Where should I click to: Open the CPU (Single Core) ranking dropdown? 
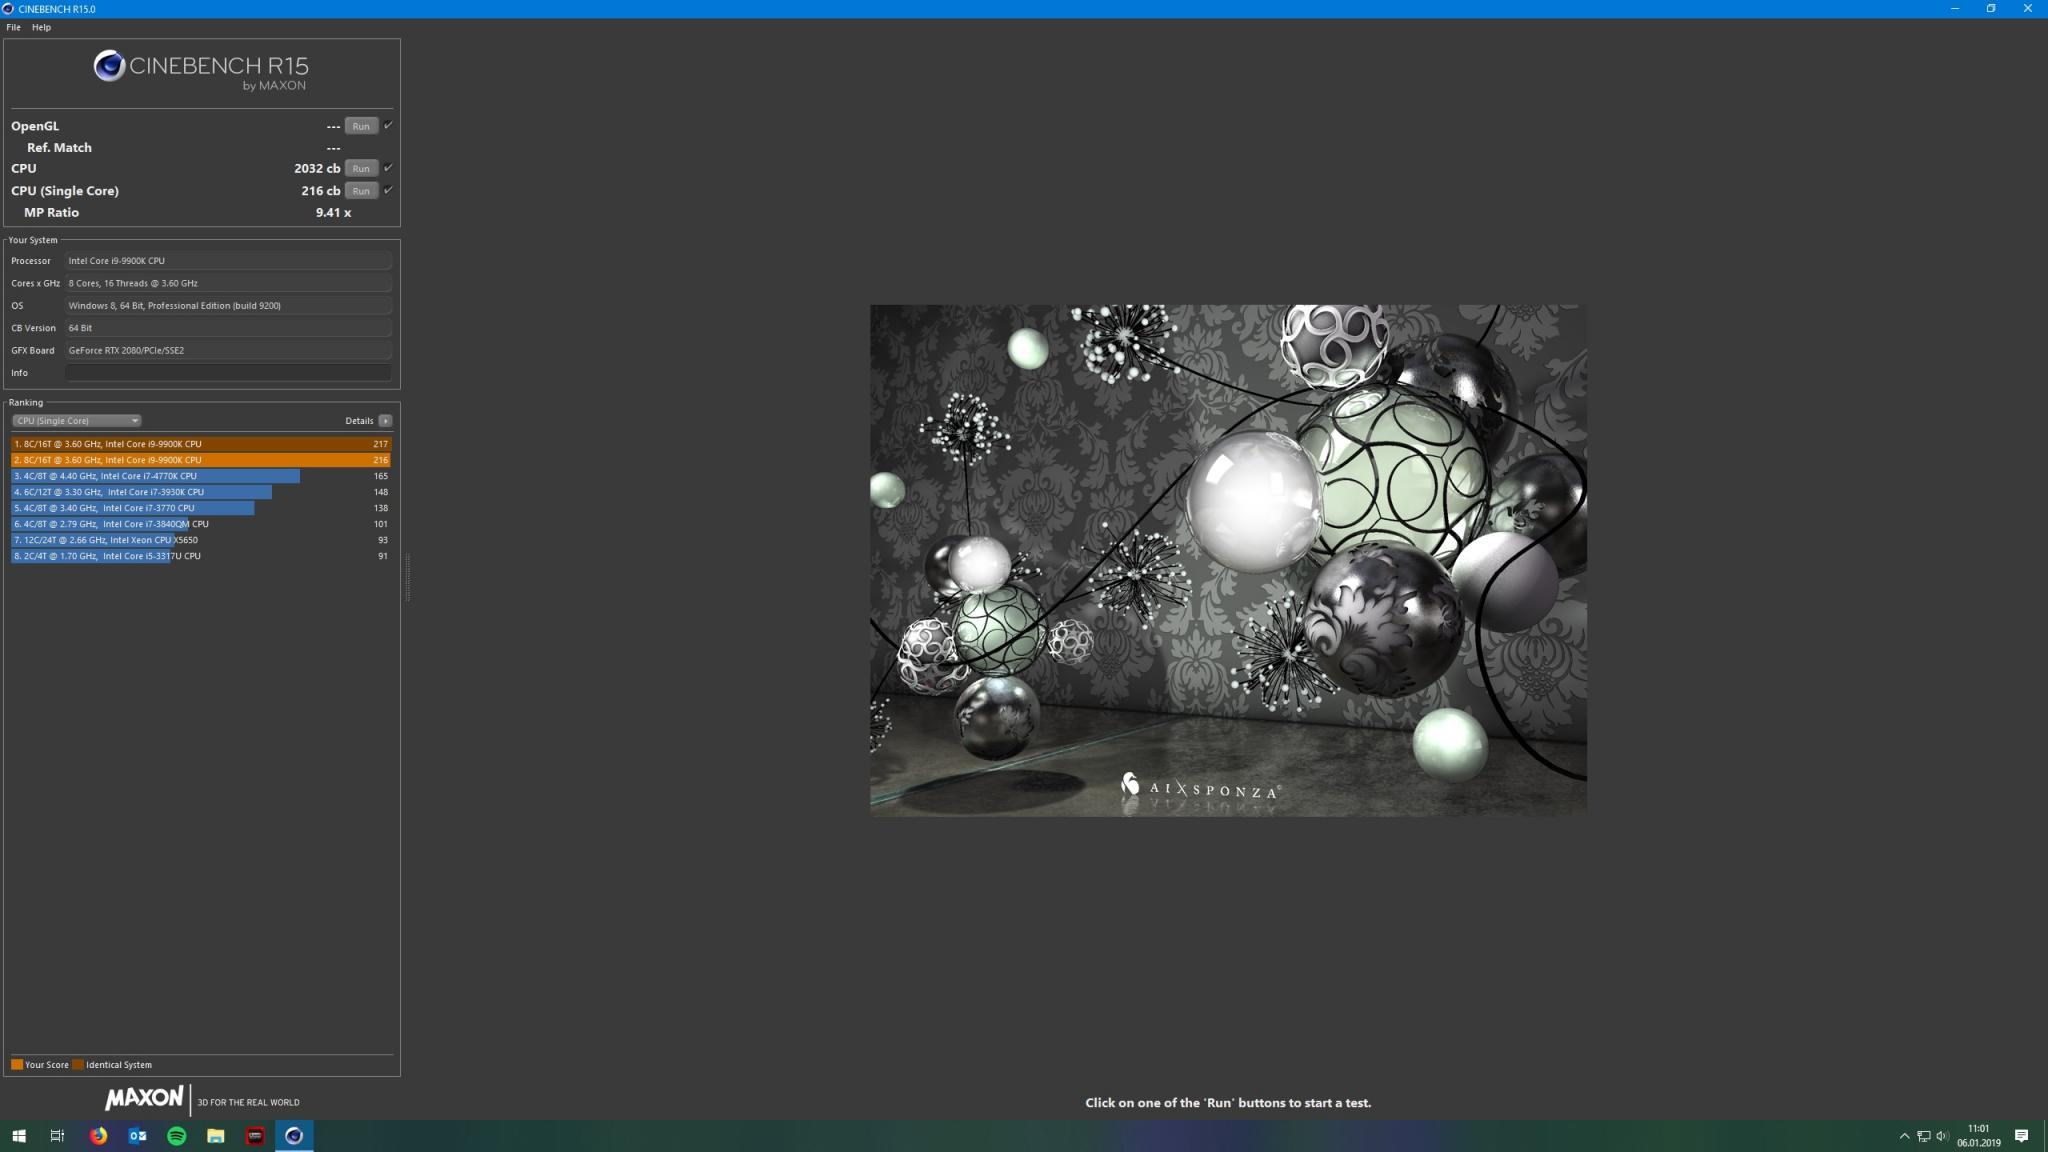coord(76,421)
